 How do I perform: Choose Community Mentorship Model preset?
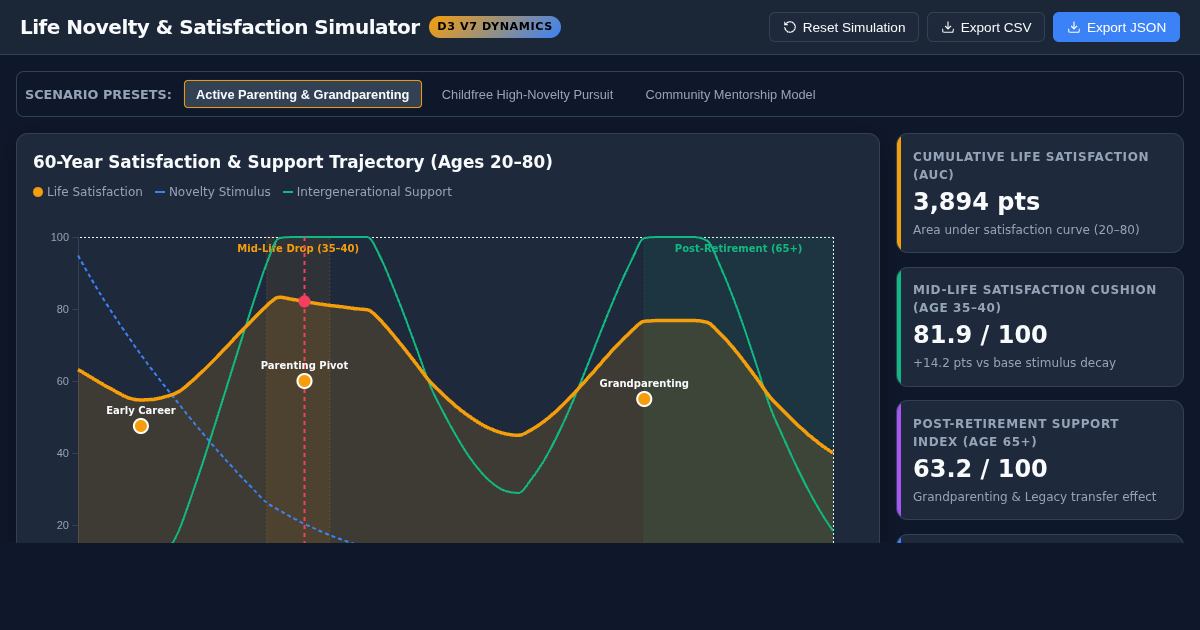[x=730, y=94]
